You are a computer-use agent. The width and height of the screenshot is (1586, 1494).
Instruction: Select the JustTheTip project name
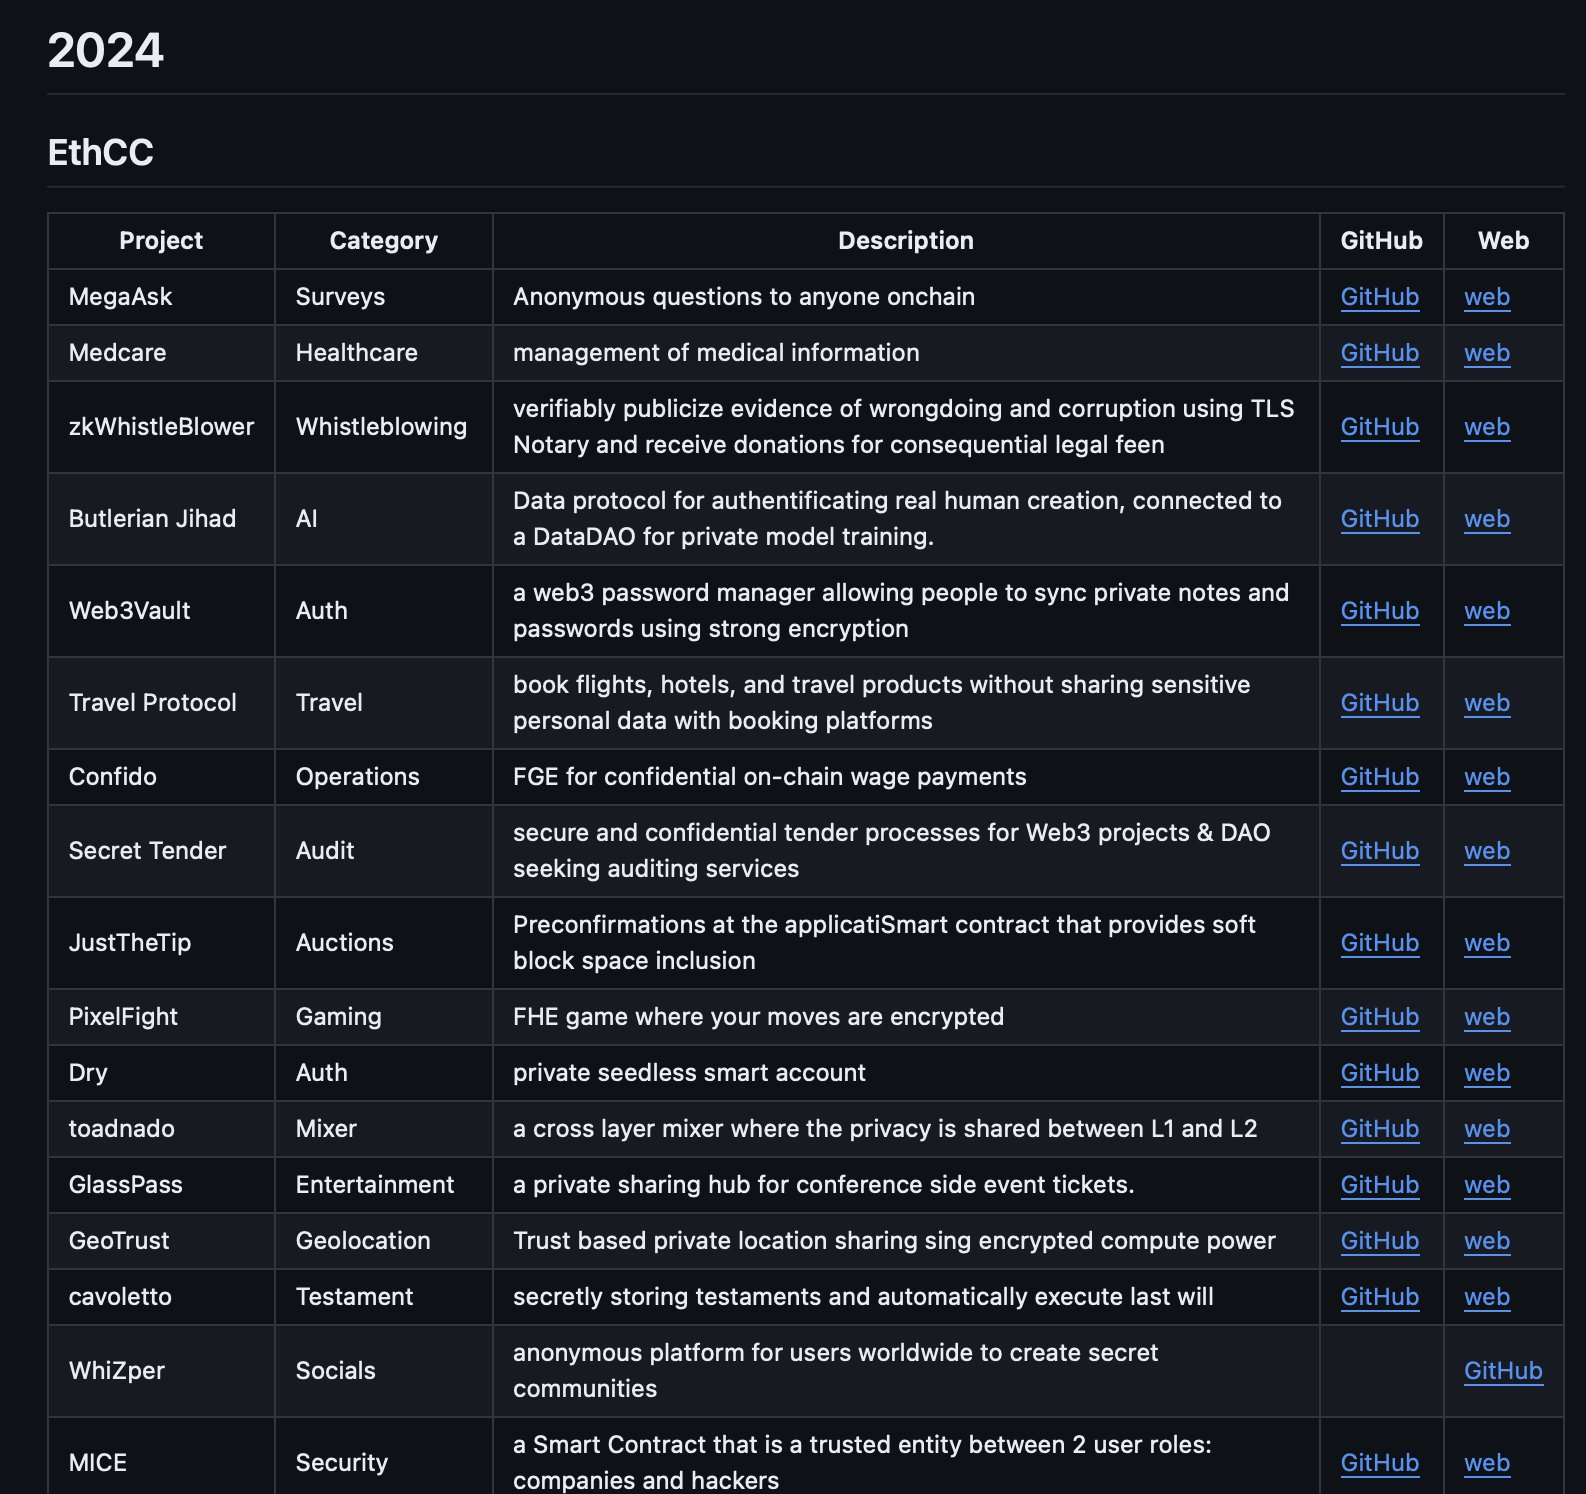click(x=129, y=943)
